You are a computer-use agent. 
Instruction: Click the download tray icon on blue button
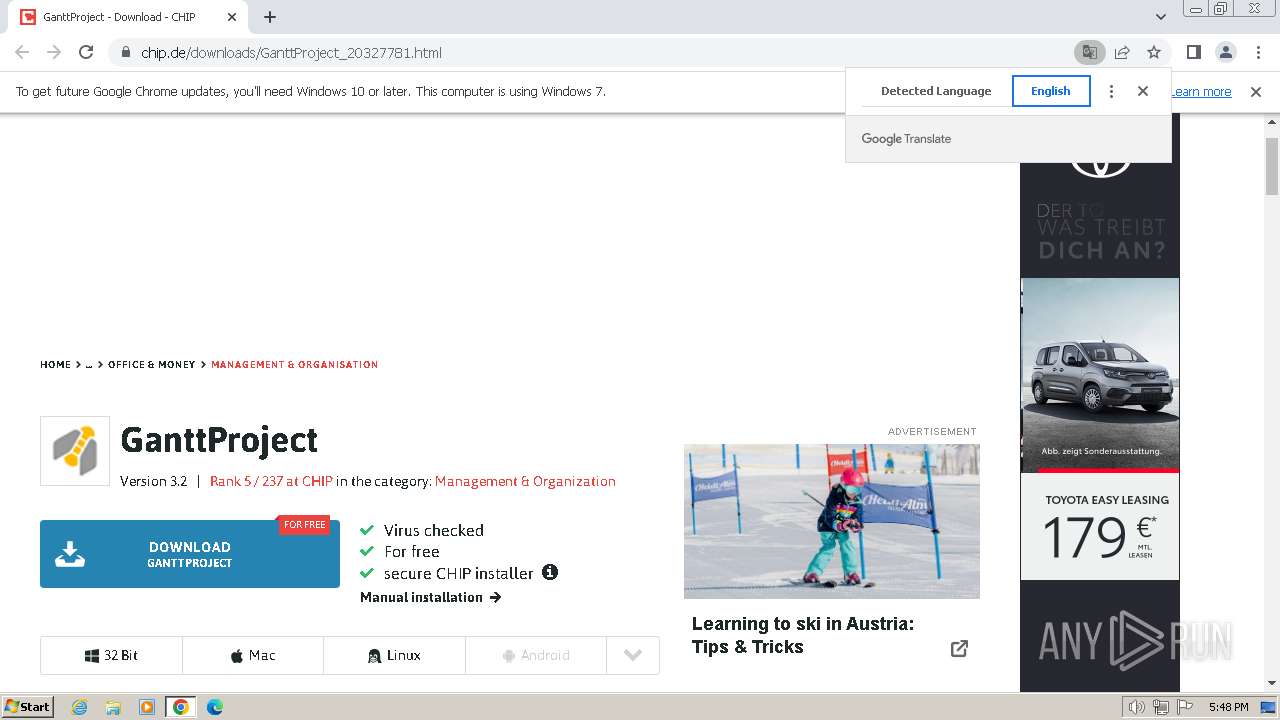pos(70,554)
